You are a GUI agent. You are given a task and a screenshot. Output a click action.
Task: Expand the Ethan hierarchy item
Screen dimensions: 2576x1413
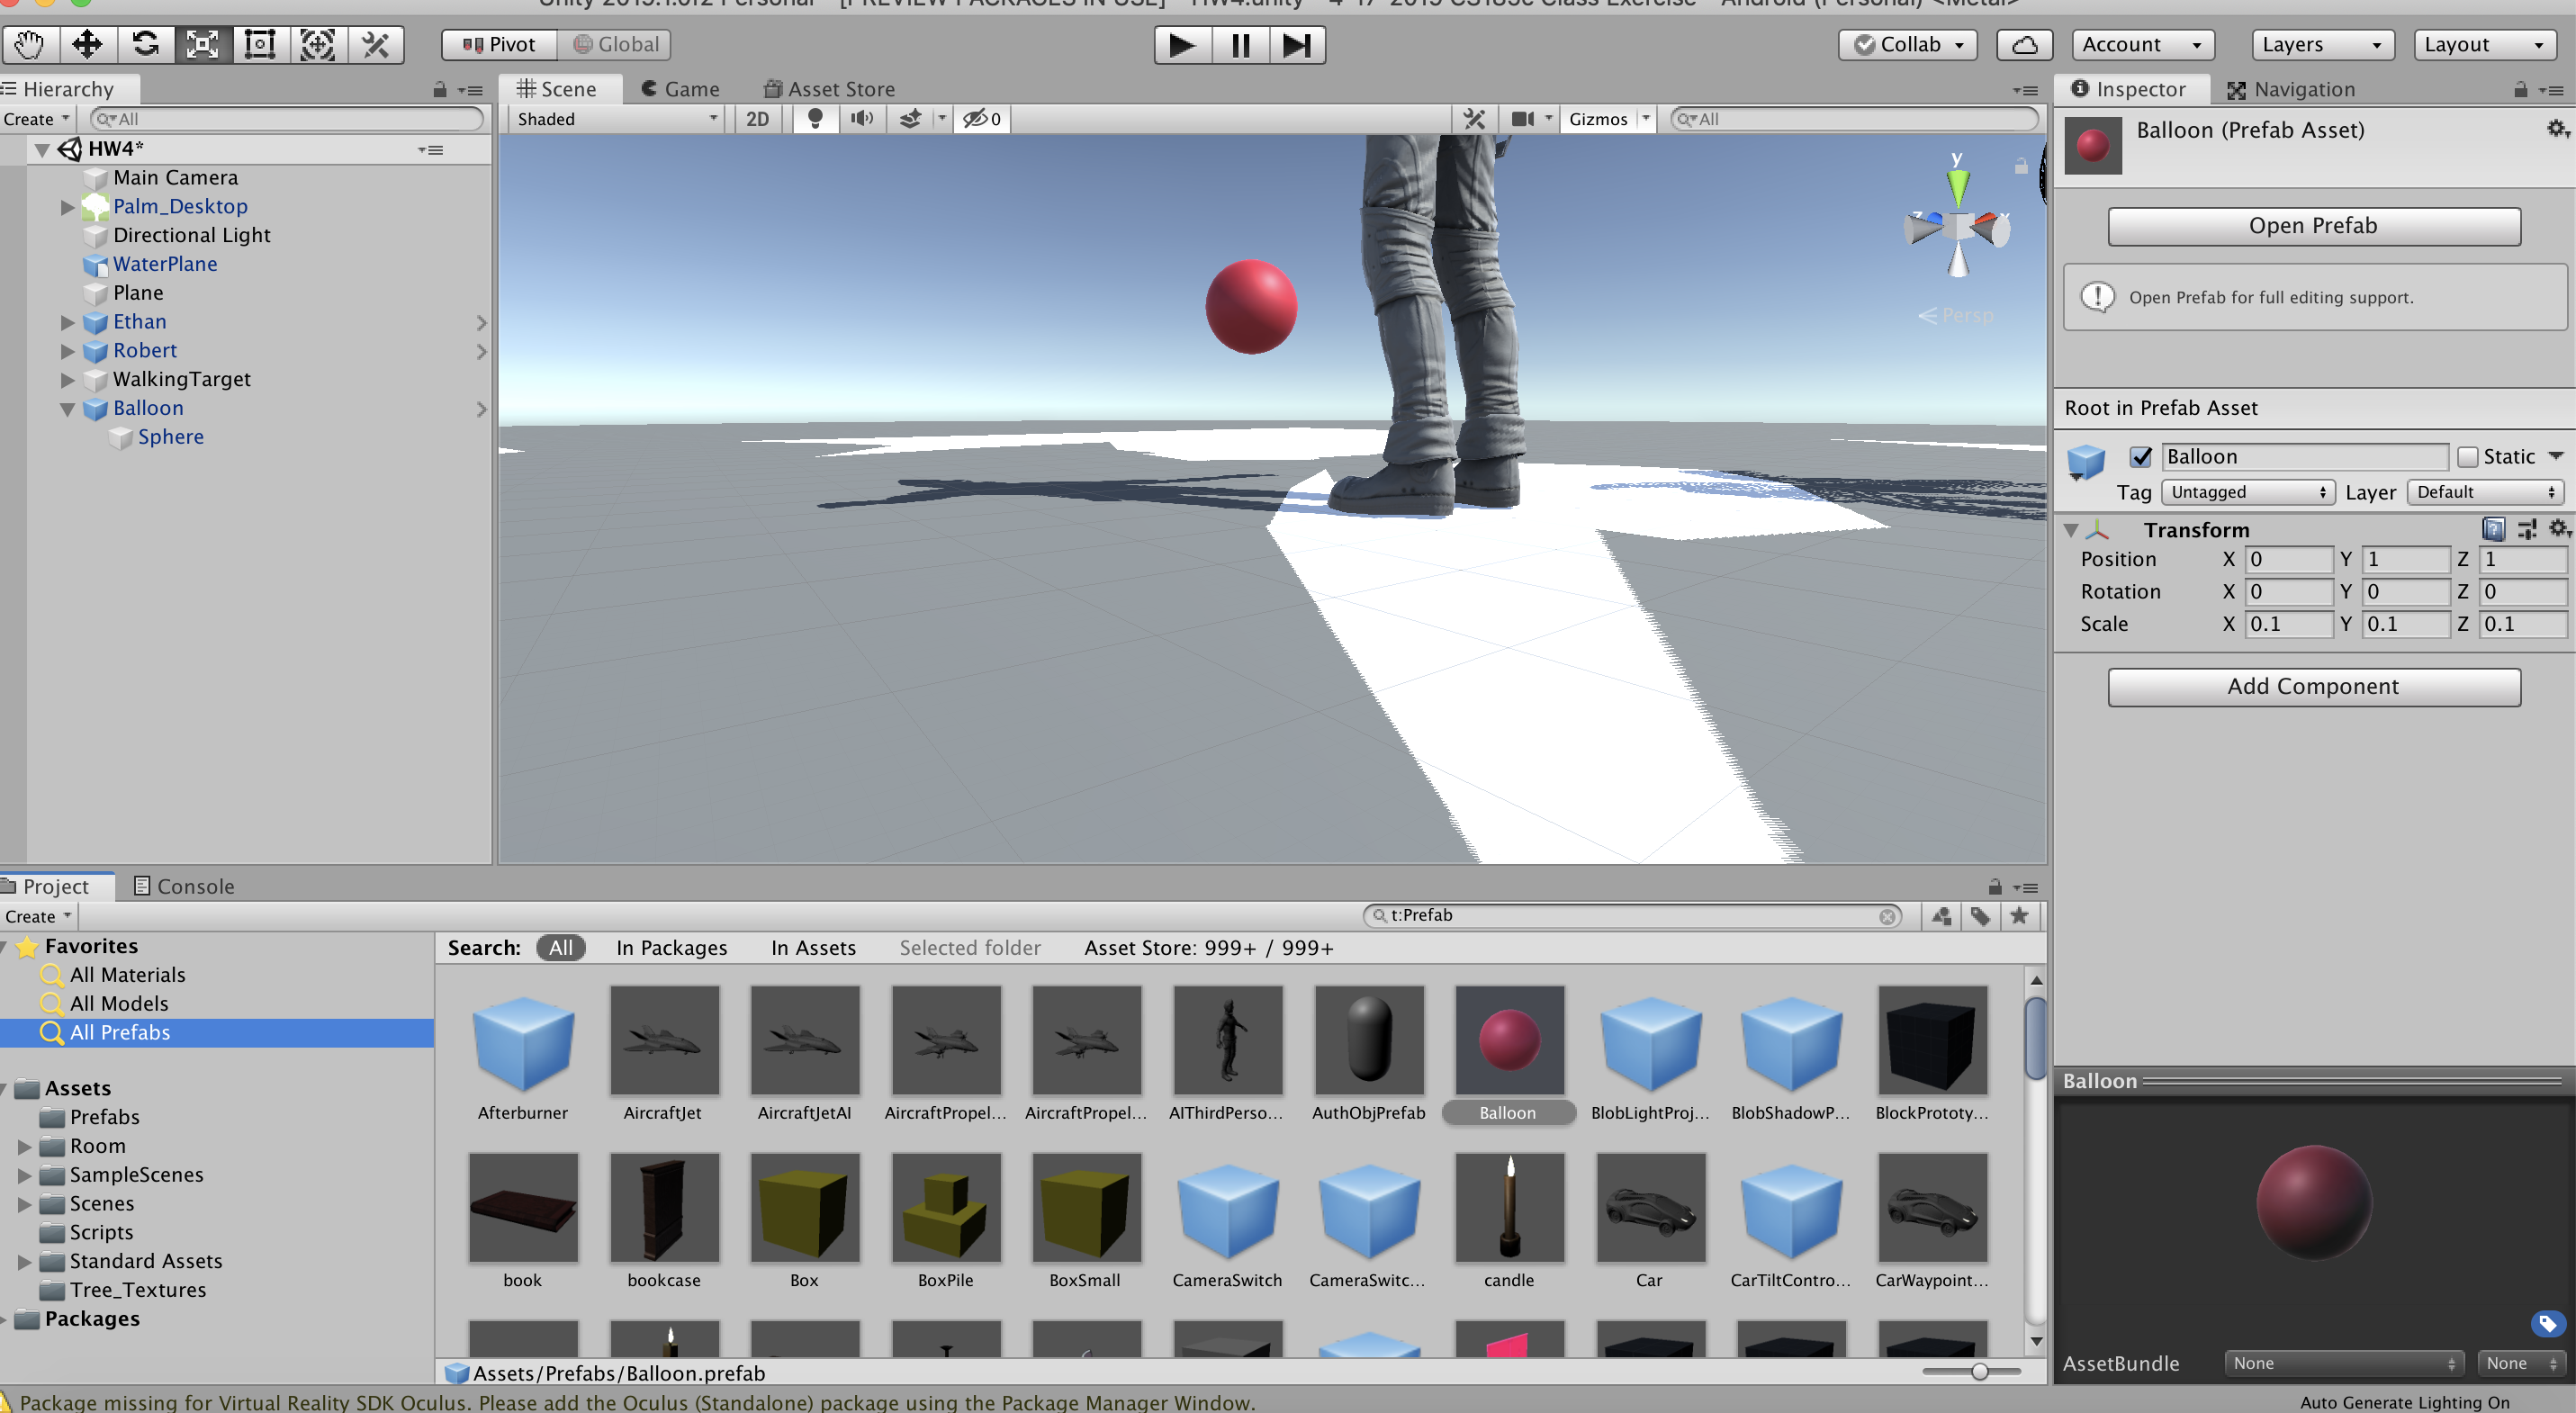tap(67, 322)
